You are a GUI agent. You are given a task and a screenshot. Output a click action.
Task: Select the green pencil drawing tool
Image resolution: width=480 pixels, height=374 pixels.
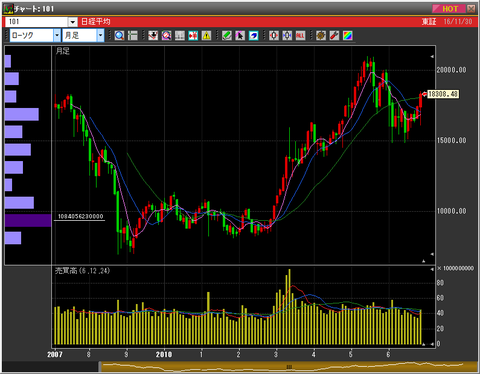coord(227,36)
